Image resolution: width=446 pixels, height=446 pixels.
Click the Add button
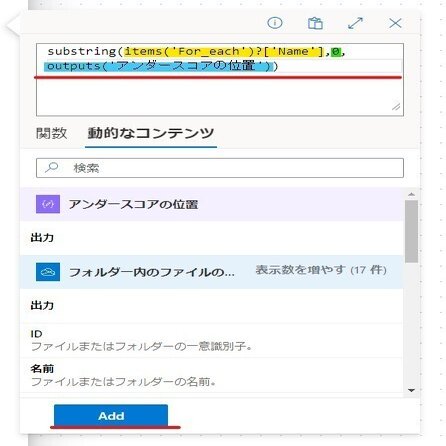point(111,415)
